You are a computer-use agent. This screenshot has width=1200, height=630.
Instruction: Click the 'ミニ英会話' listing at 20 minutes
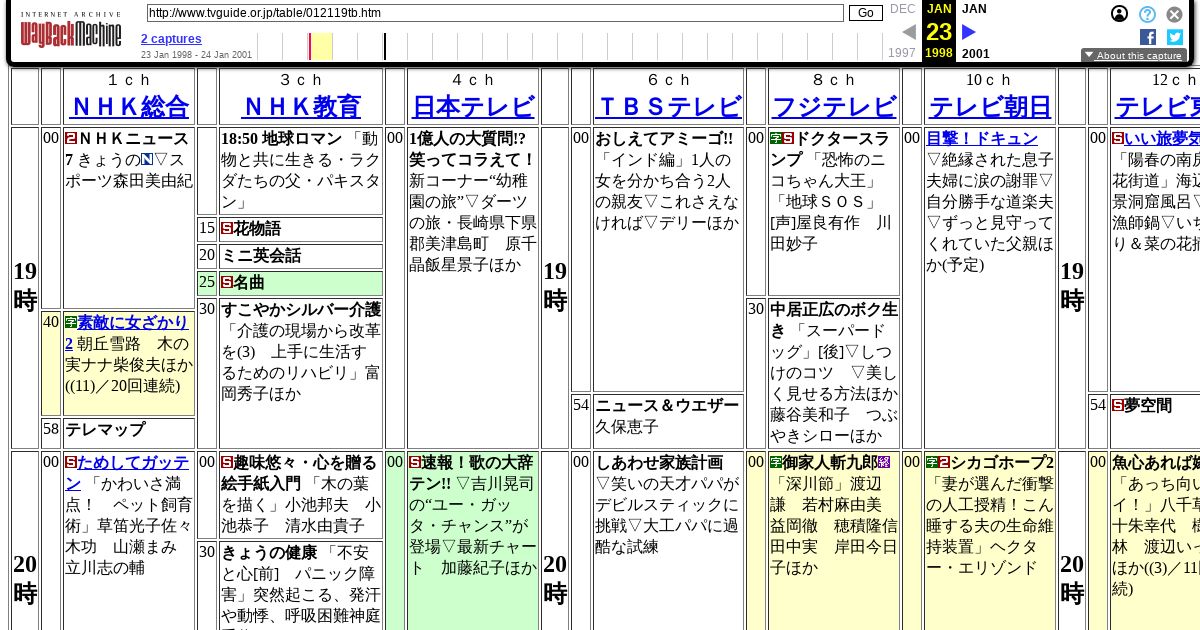(x=261, y=256)
